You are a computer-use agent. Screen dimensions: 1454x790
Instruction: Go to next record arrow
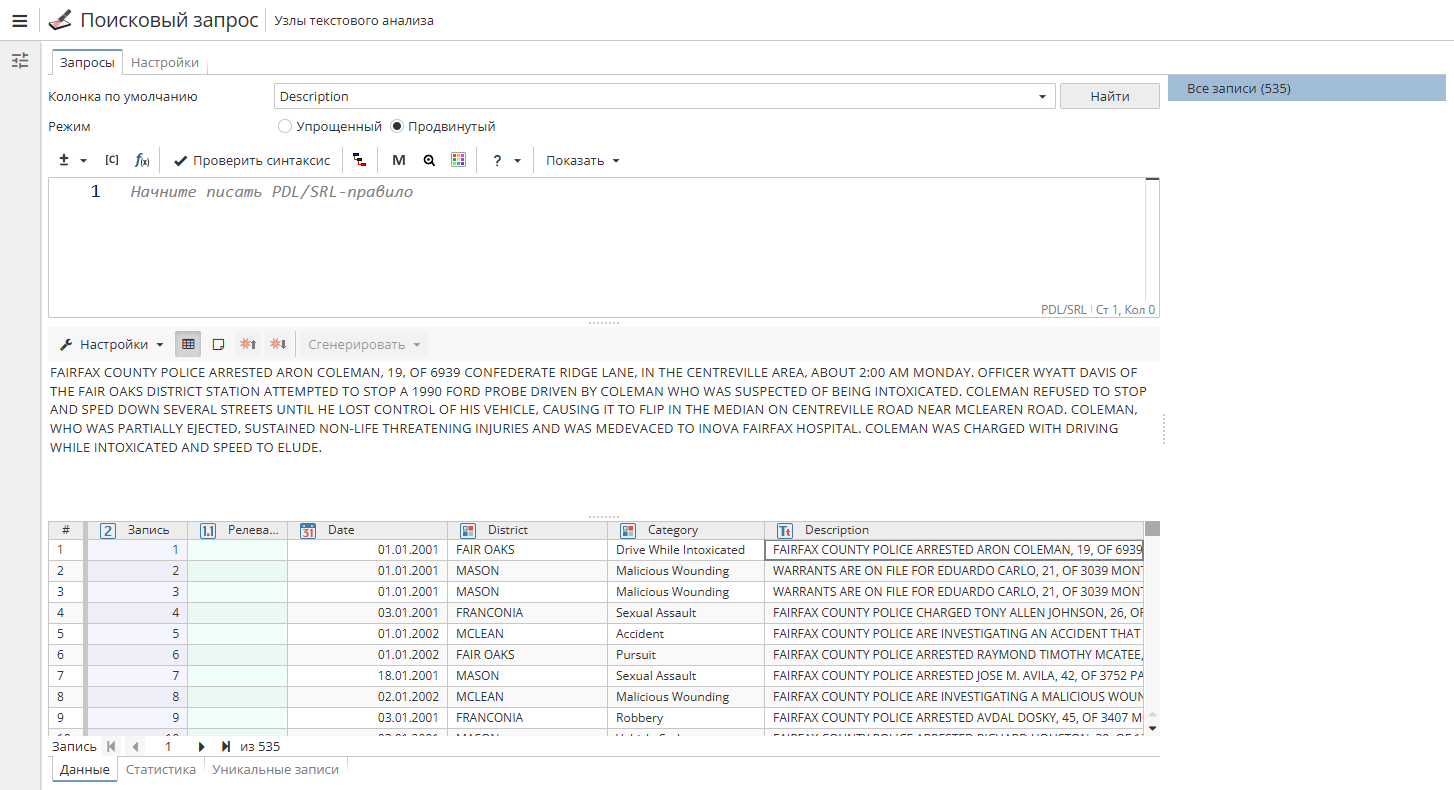click(x=201, y=746)
